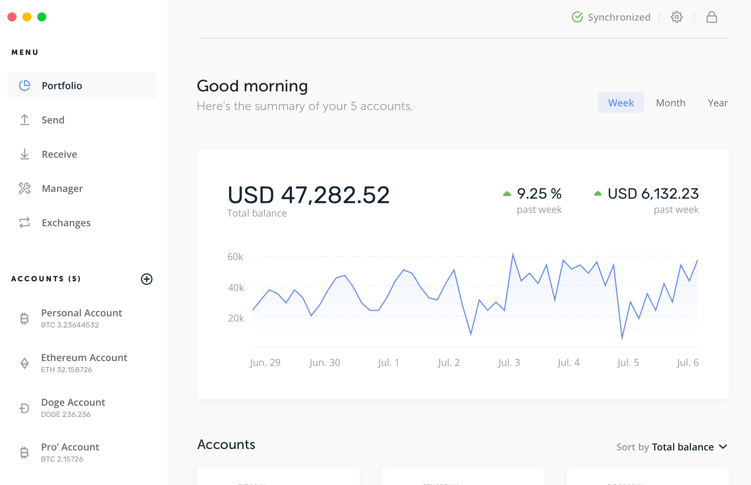Click the balance chart peak near Jul. 3
The width and height of the screenshot is (751, 485).
point(513,255)
